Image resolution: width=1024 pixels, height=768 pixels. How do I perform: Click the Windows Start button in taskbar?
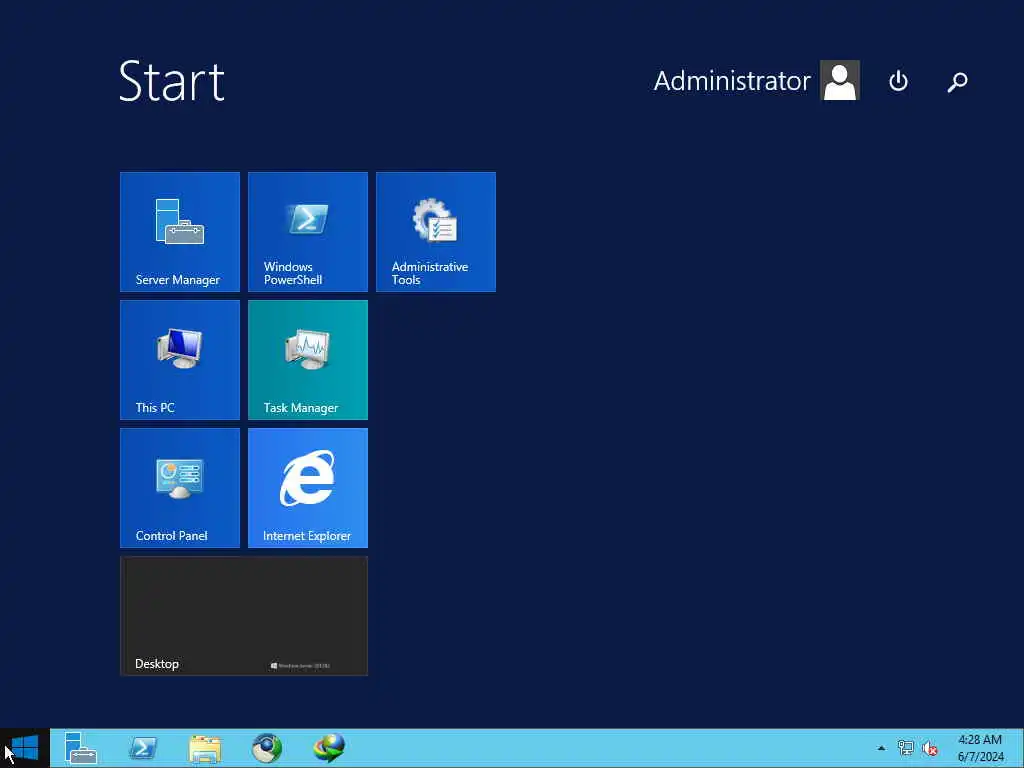pos(25,748)
